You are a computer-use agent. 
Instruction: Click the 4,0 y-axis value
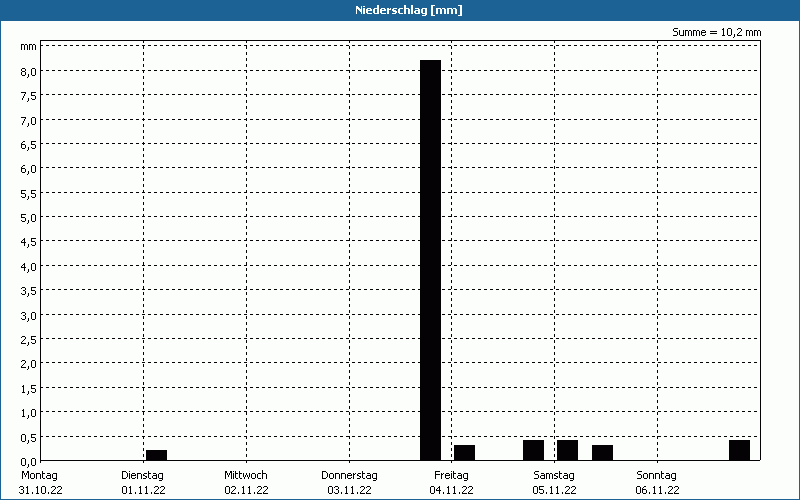[29, 267]
